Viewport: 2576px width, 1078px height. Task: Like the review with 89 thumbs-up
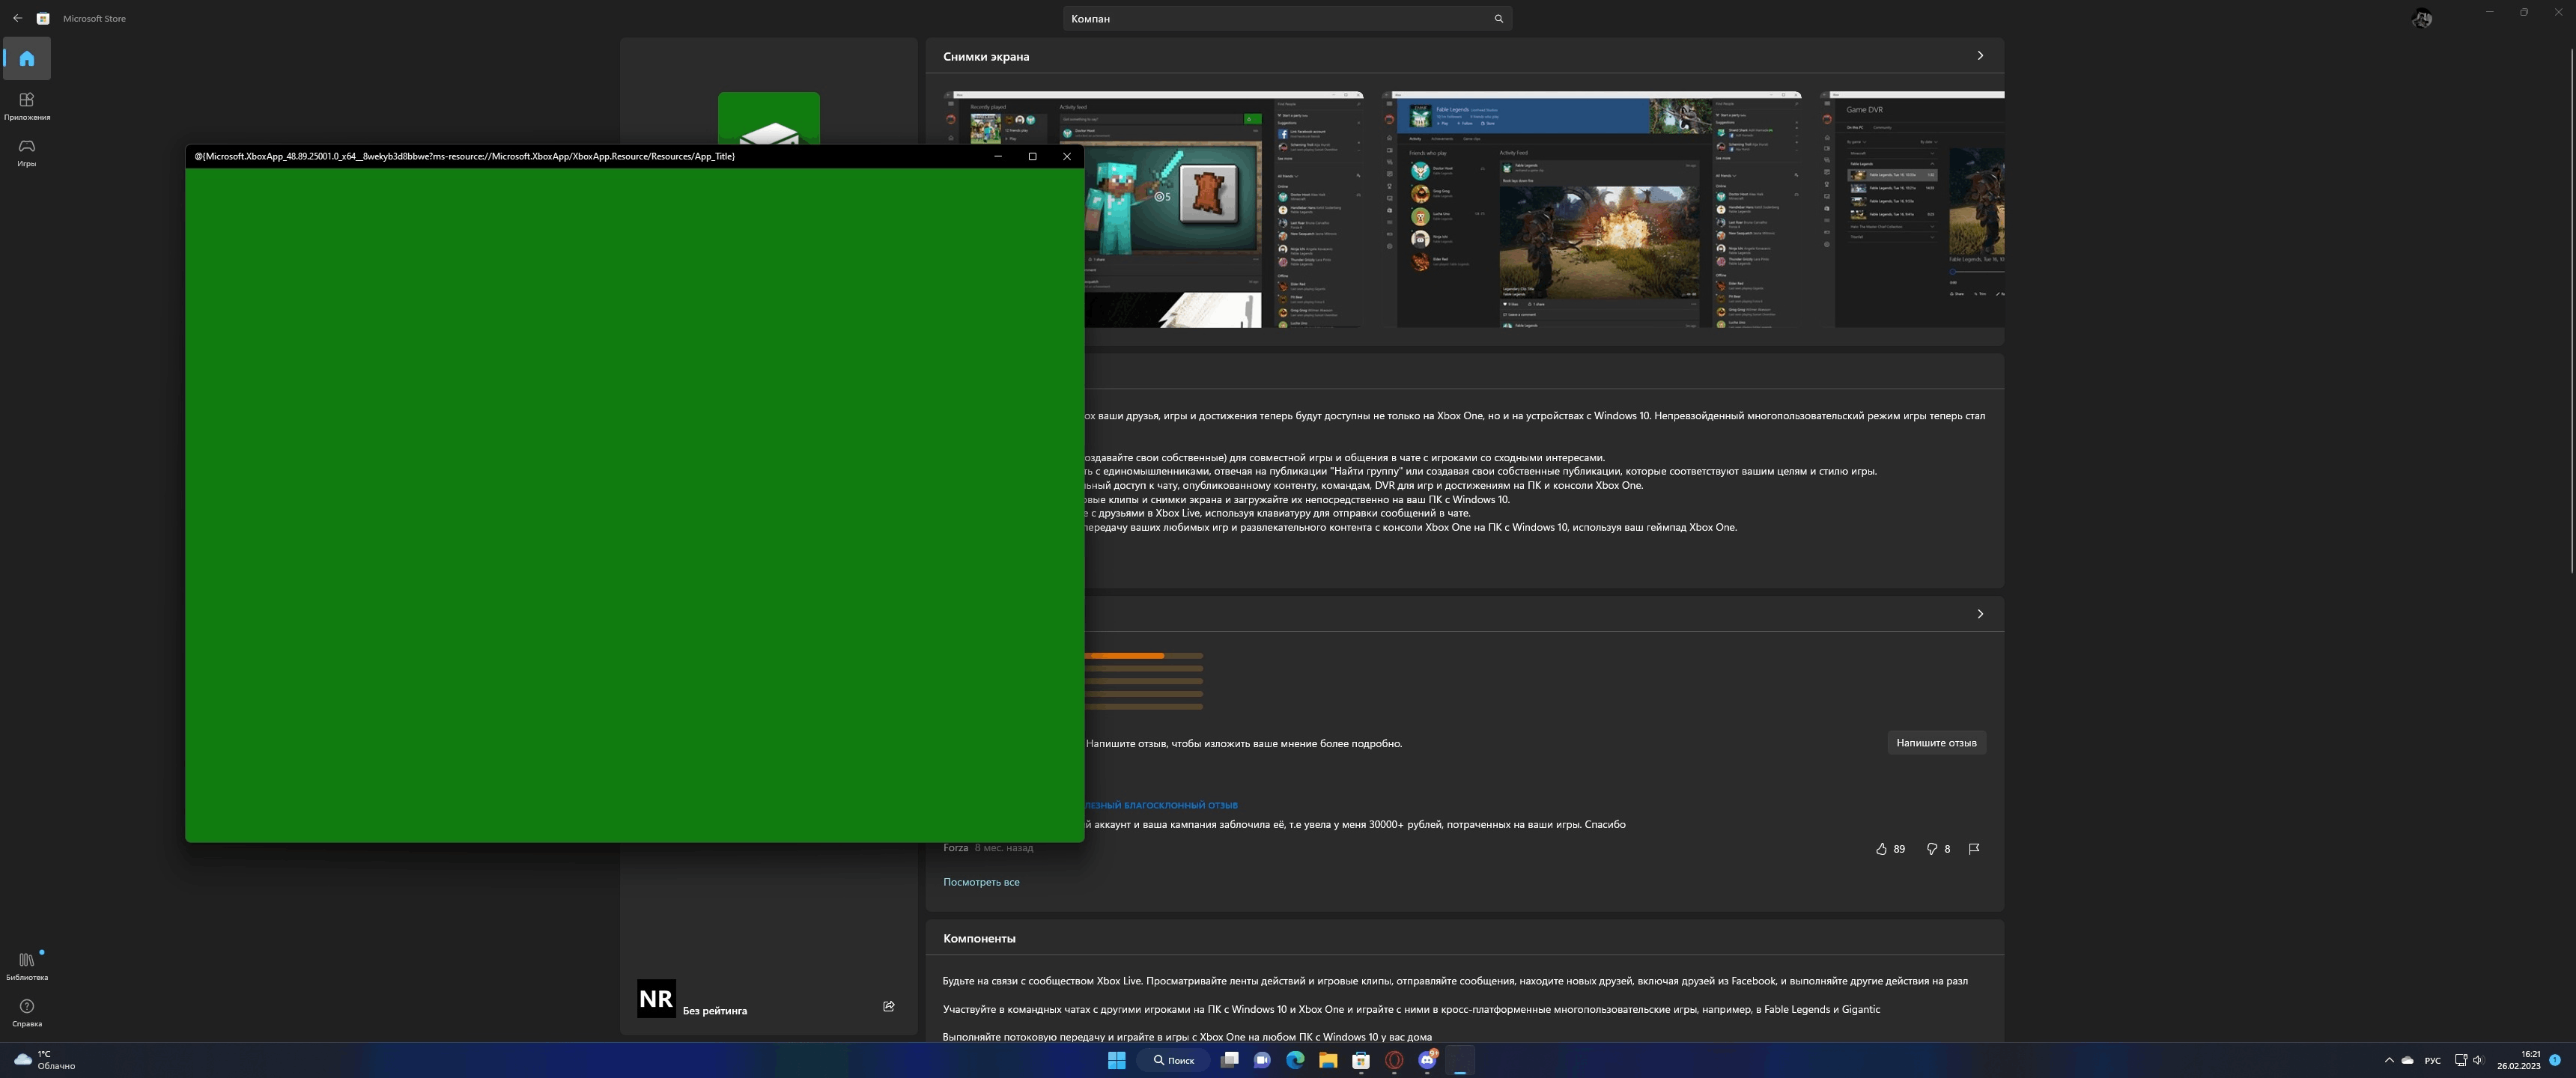[1890, 849]
